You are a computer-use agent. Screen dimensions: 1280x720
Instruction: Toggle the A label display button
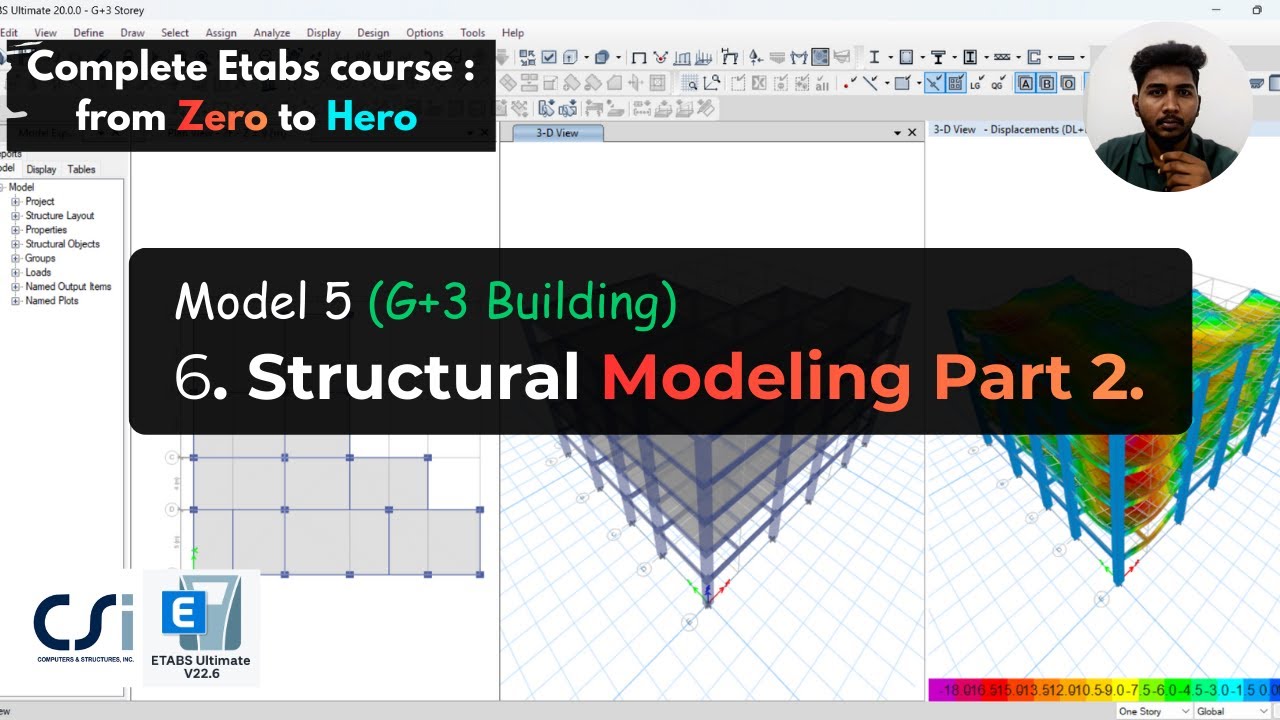click(x=1025, y=83)
